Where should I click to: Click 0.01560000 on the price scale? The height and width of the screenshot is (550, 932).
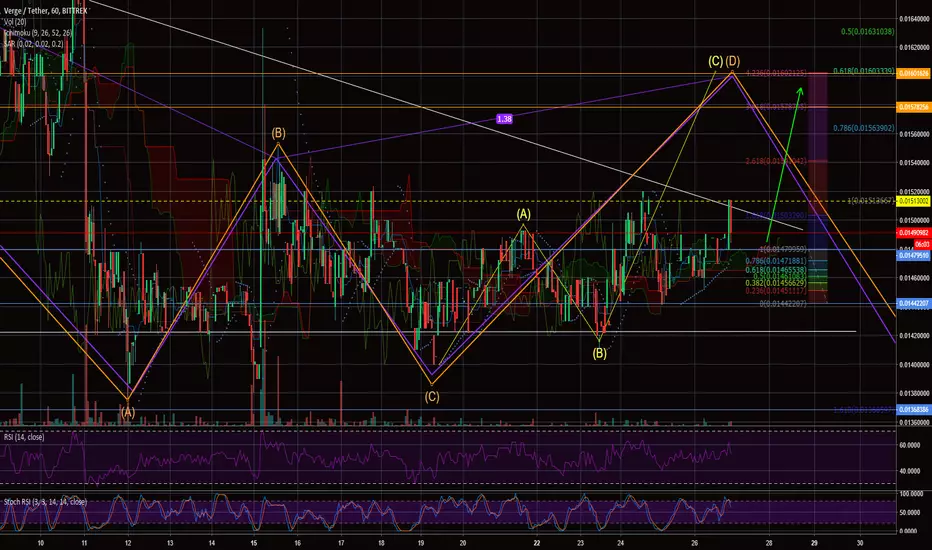pyautogui.click(x=914, y=134)
